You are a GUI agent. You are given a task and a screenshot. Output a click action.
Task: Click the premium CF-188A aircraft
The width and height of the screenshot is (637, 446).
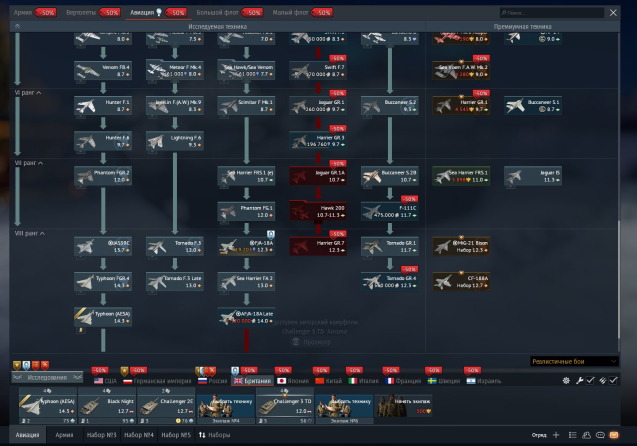point(460,280)
